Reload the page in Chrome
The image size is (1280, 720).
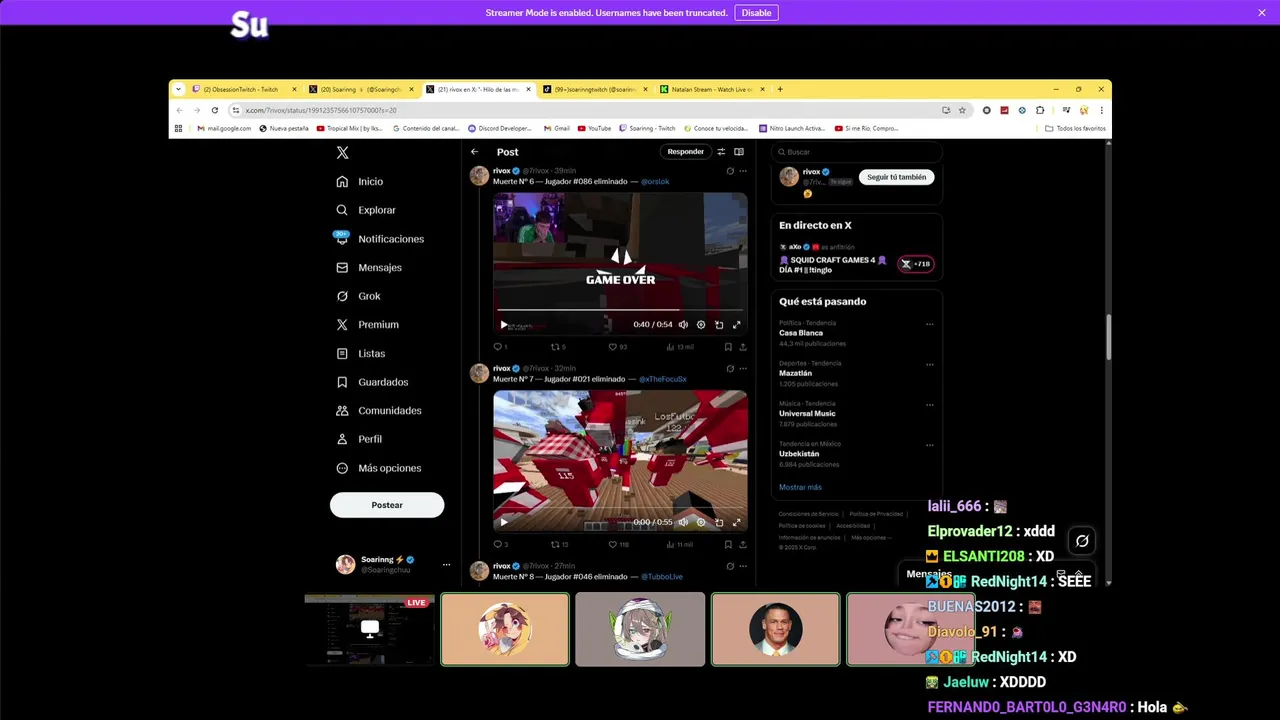click(x=214, y=110)
